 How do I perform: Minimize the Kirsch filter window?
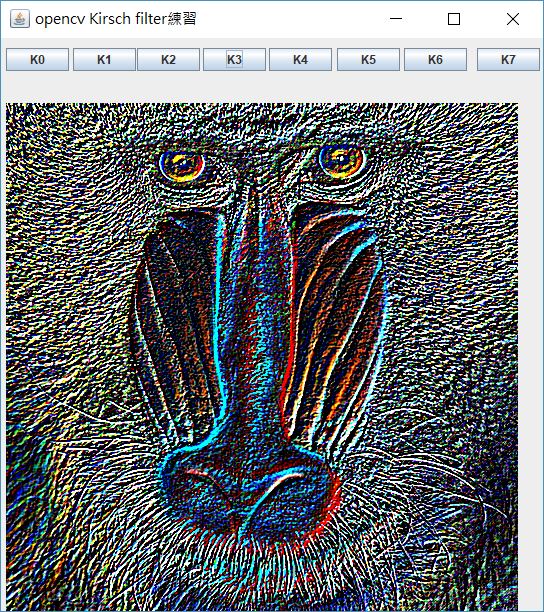coord(396,19)
